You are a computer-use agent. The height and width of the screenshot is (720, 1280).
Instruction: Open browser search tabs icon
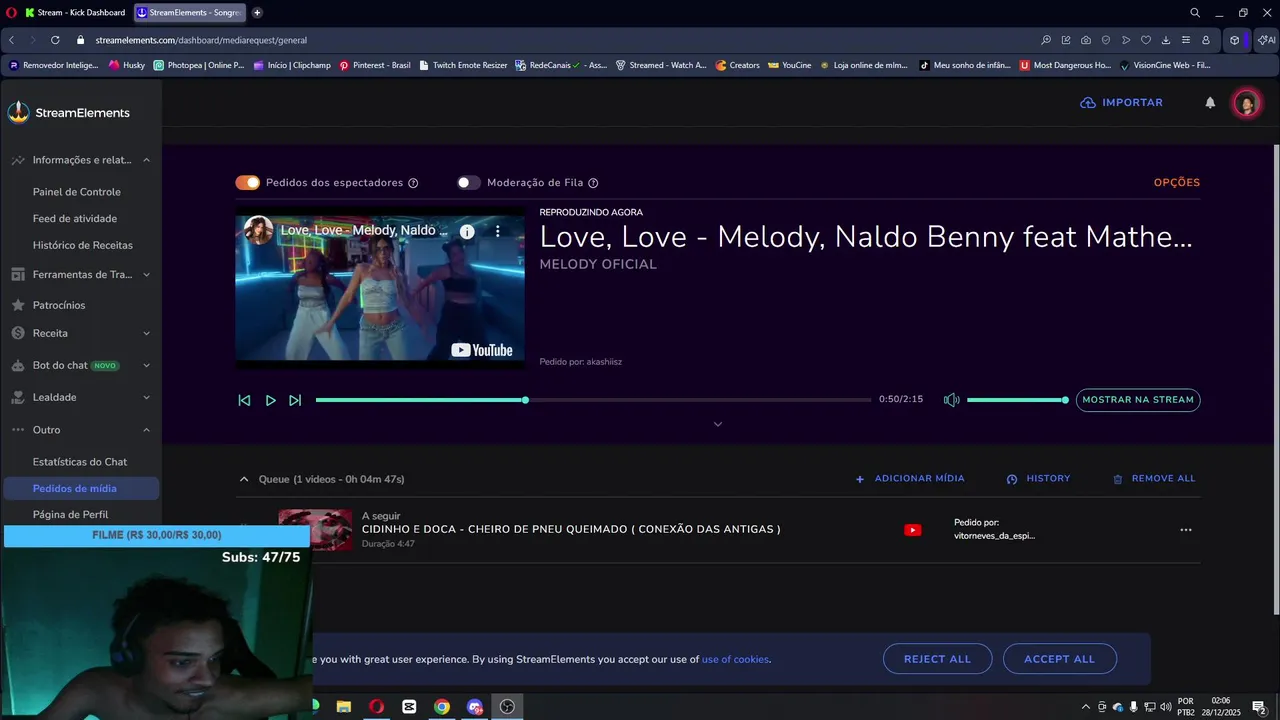[x=1195, y=12]
